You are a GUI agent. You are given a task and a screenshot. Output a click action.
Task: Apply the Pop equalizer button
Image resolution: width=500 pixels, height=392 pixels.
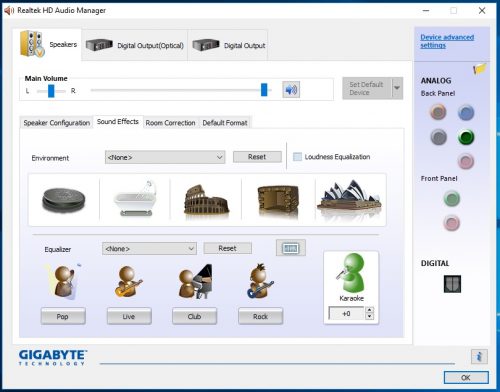[x=63, y=316]
